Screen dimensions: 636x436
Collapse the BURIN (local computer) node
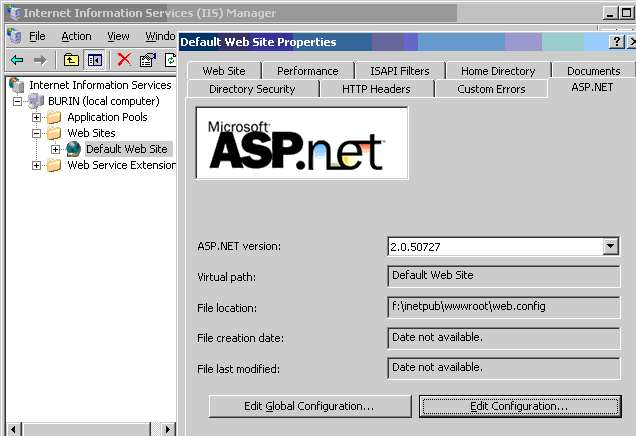(17, 101)
